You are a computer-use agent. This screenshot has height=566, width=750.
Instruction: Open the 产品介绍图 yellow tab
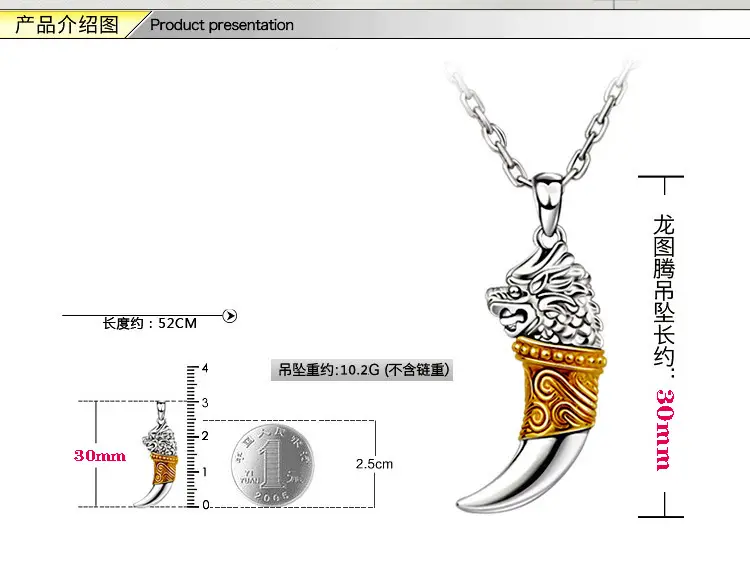67,24
